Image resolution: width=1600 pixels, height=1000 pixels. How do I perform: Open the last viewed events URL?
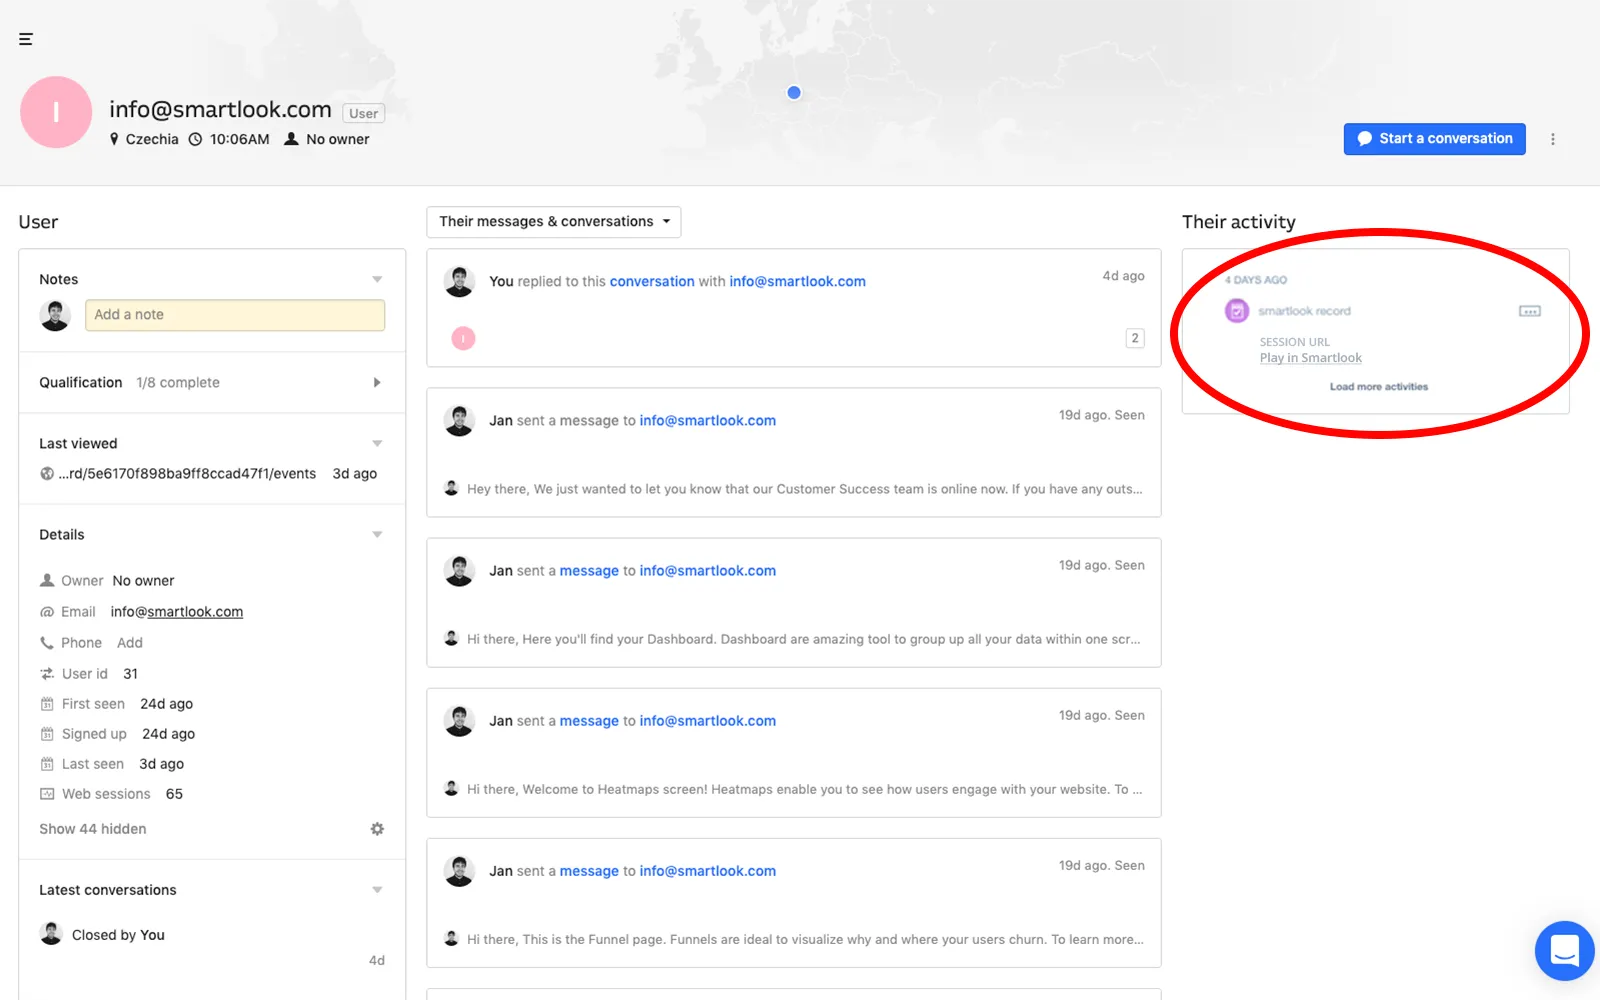click(187, 474)
